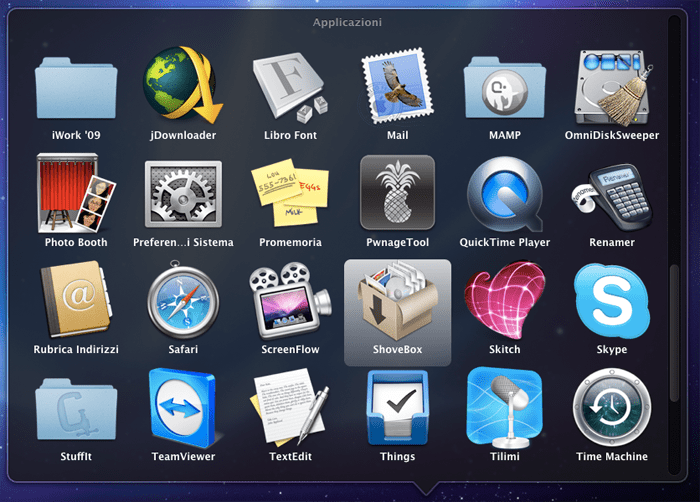The height and width of the screenshot is (502, 700).
Task: Launch Skype app
Action: pos(612,301)
